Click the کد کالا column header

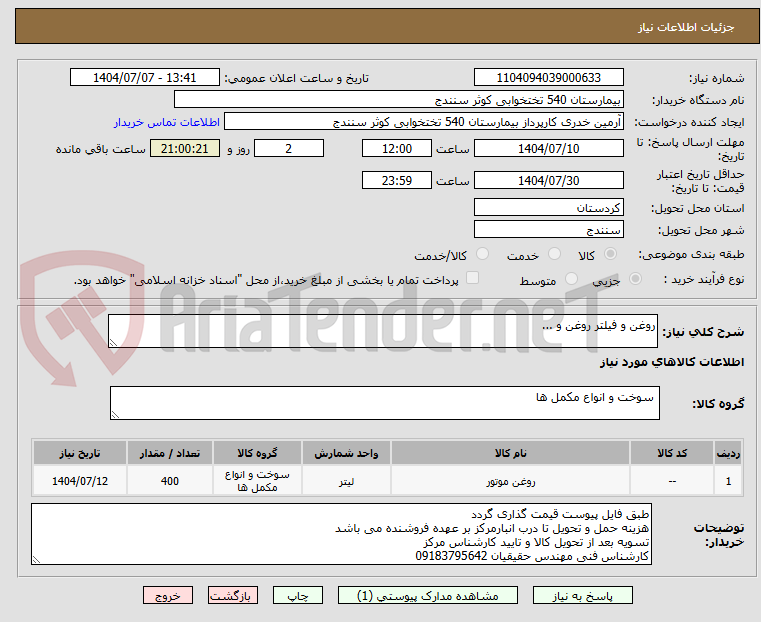(x=672, y=453)
